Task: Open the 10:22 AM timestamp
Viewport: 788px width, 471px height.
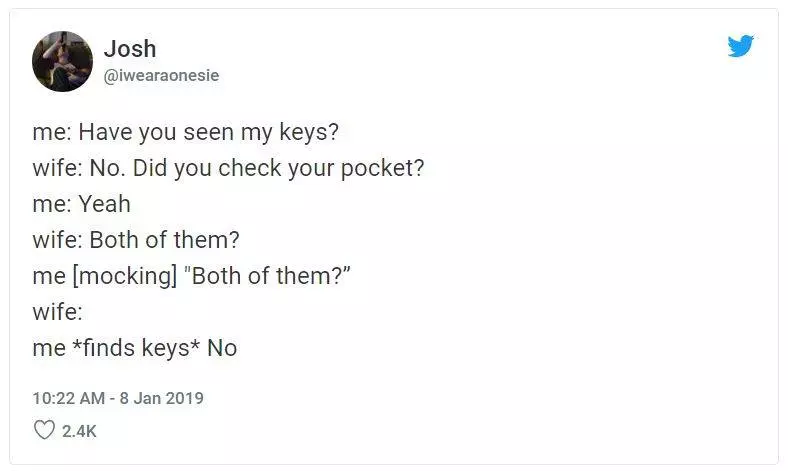Action: [x=68, y=398]
